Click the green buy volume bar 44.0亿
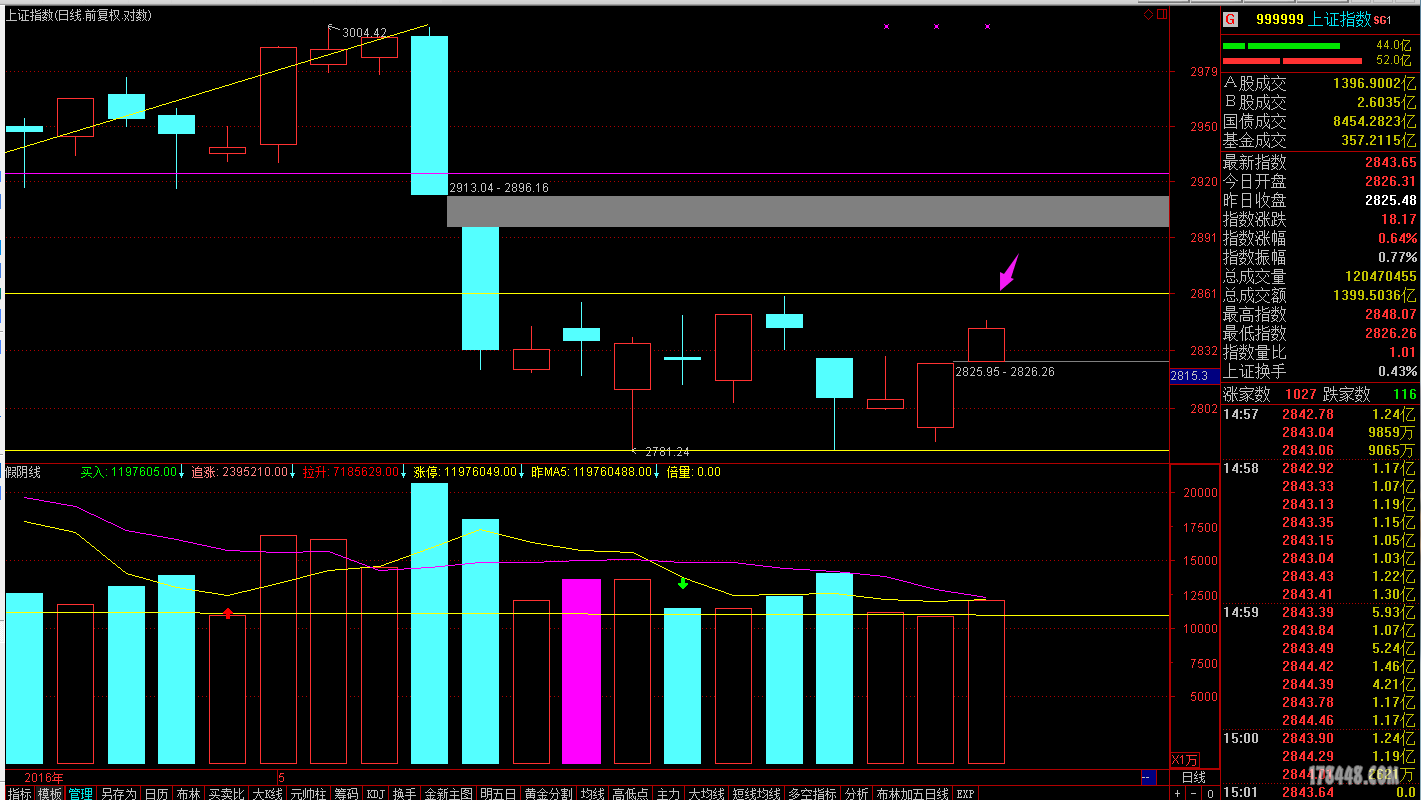Screen dimensions: 1421x800 (x=1281, y=46)
